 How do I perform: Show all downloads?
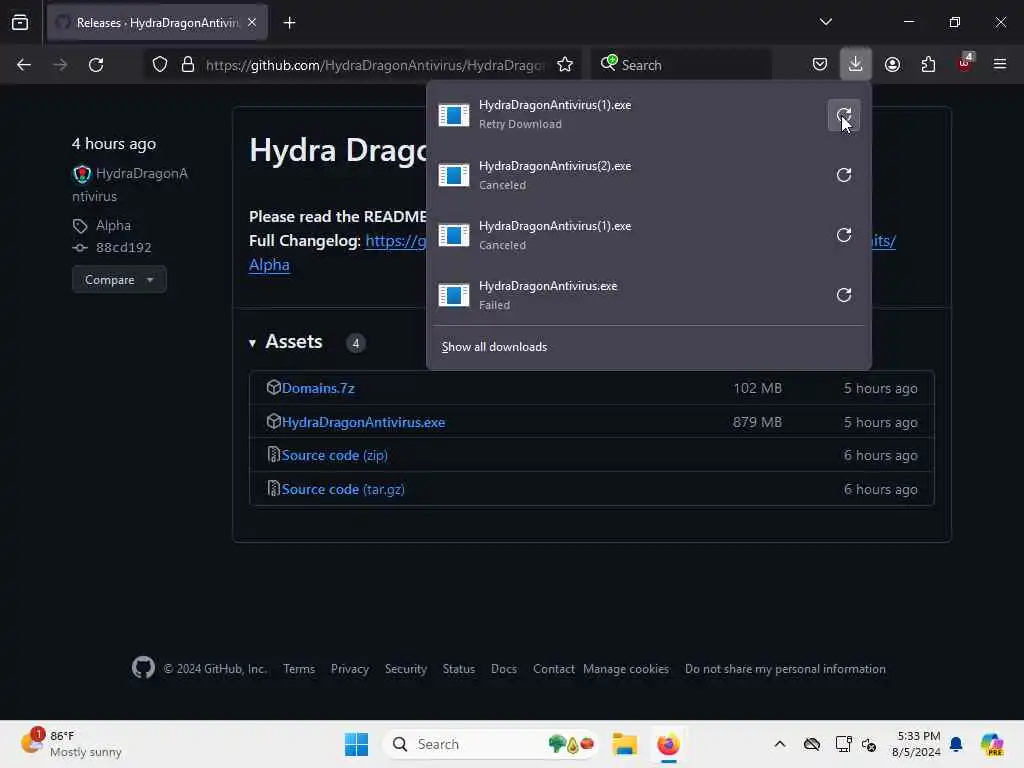pos(494,347)
